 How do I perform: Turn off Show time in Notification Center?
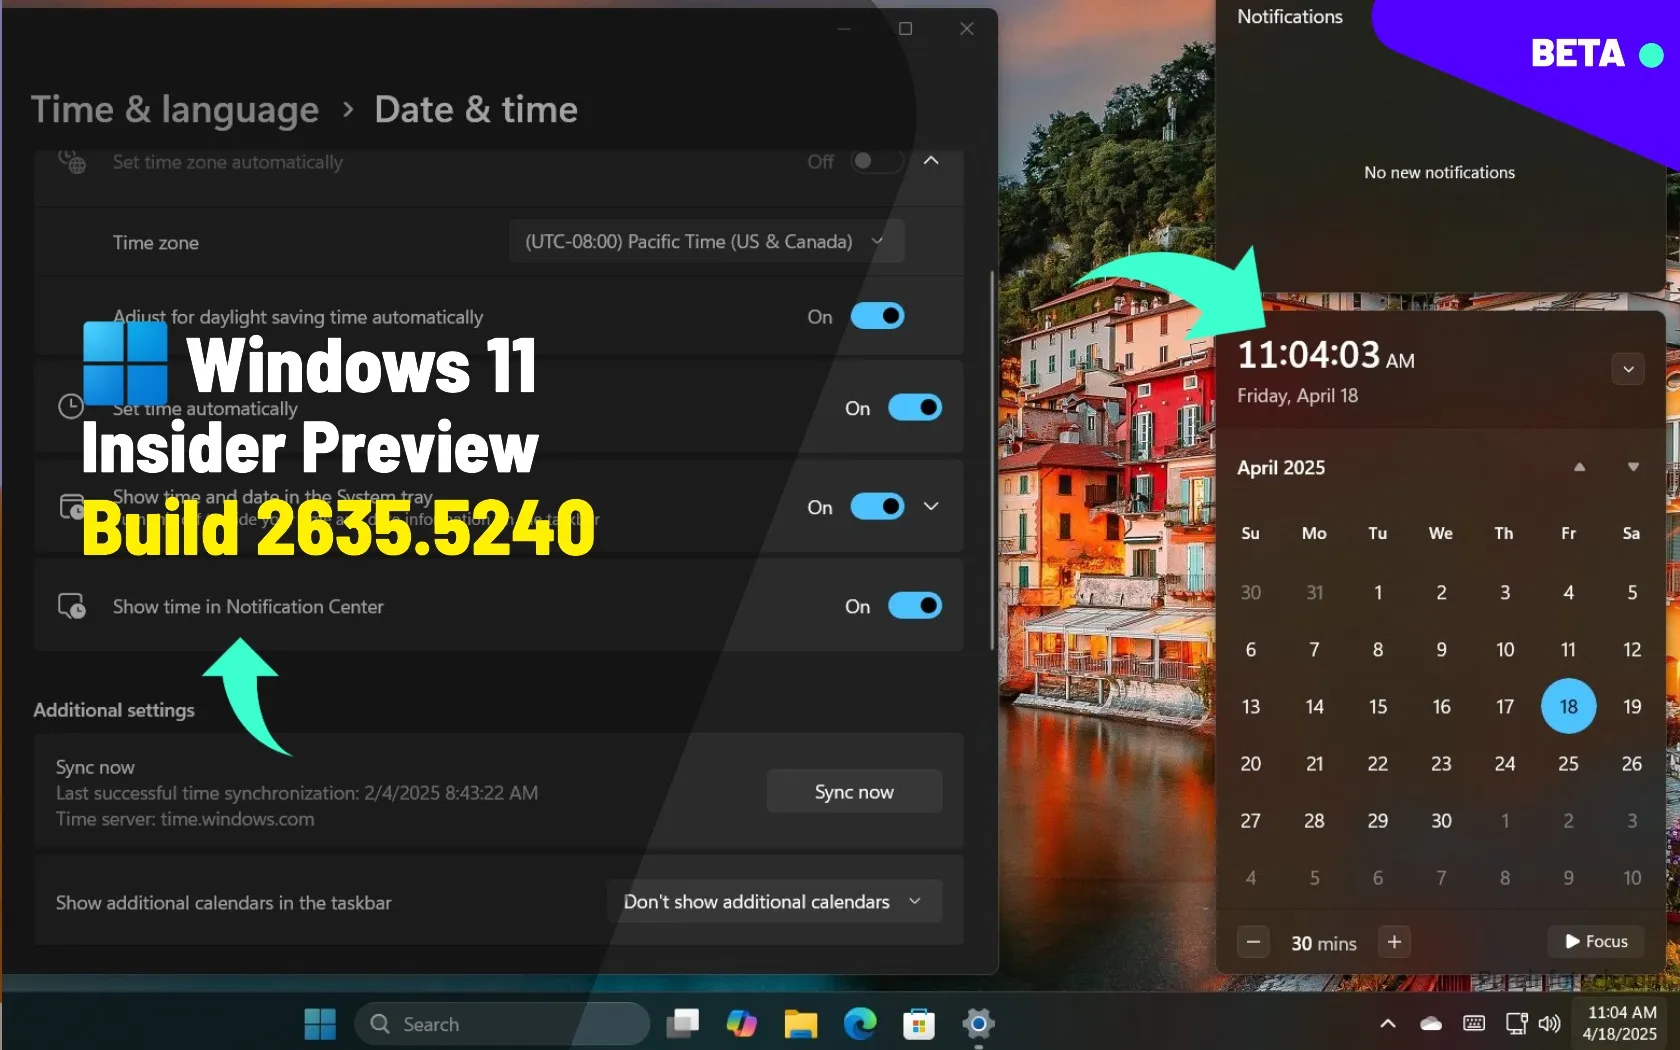point(916,606)
